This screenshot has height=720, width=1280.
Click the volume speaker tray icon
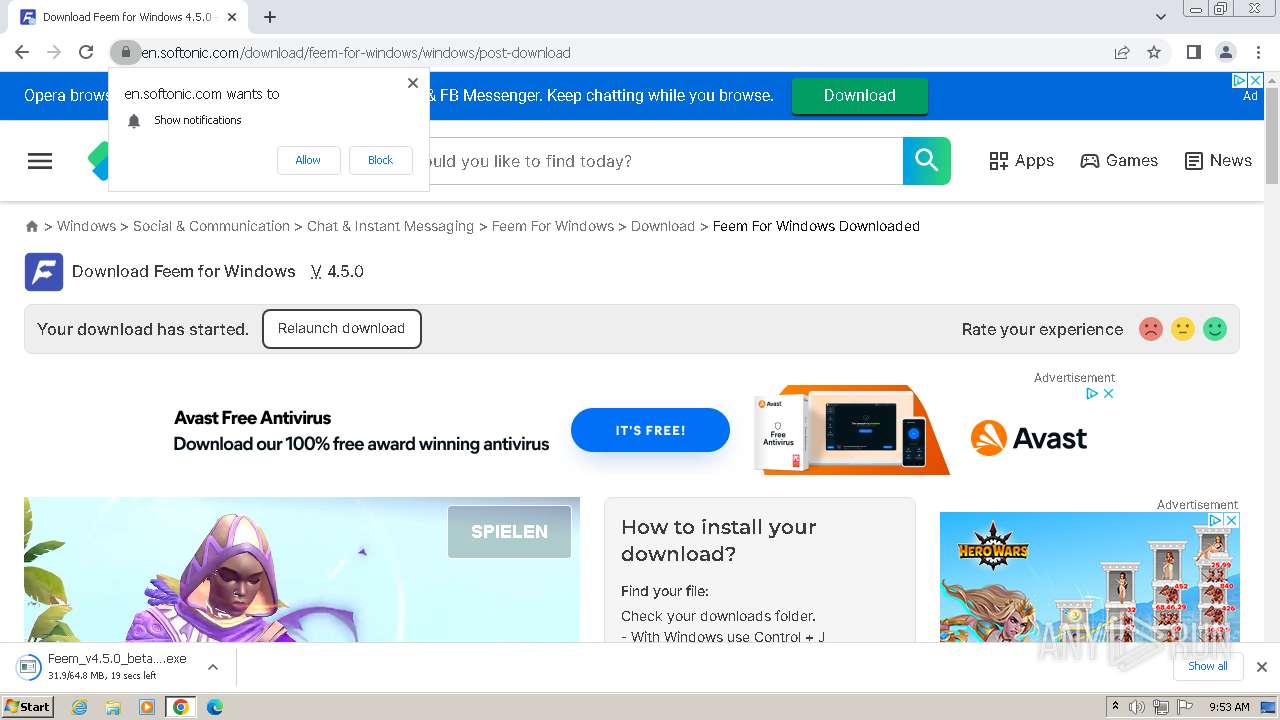1137,707
